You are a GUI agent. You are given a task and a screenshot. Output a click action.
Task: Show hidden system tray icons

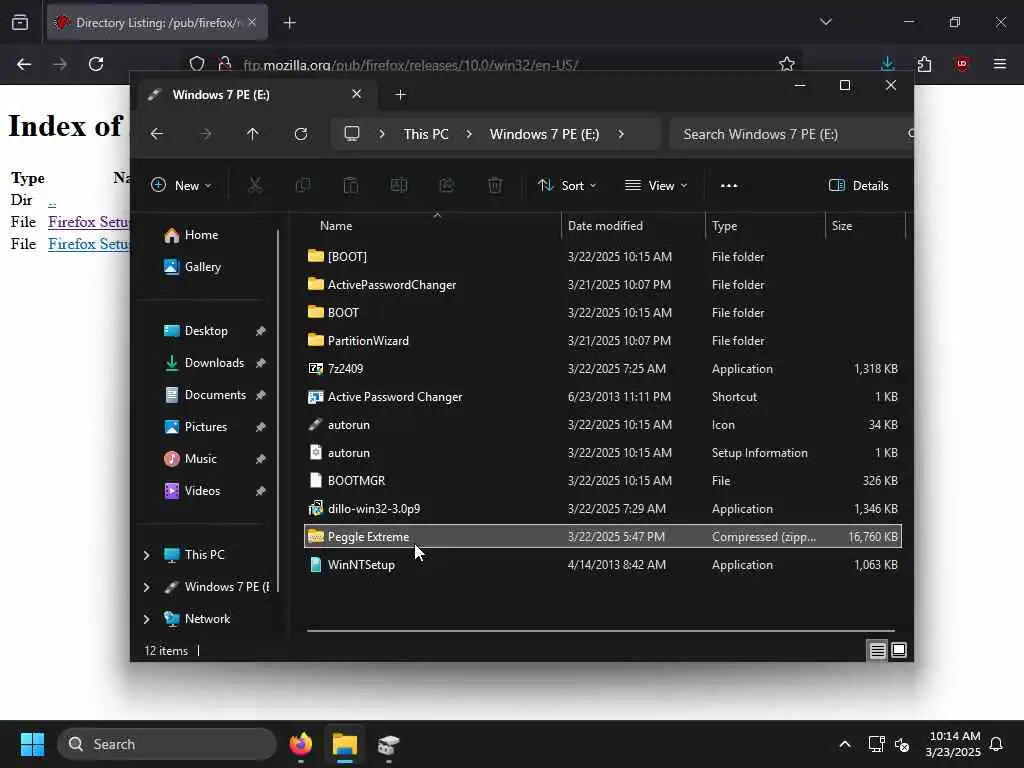tap(844, 744)
